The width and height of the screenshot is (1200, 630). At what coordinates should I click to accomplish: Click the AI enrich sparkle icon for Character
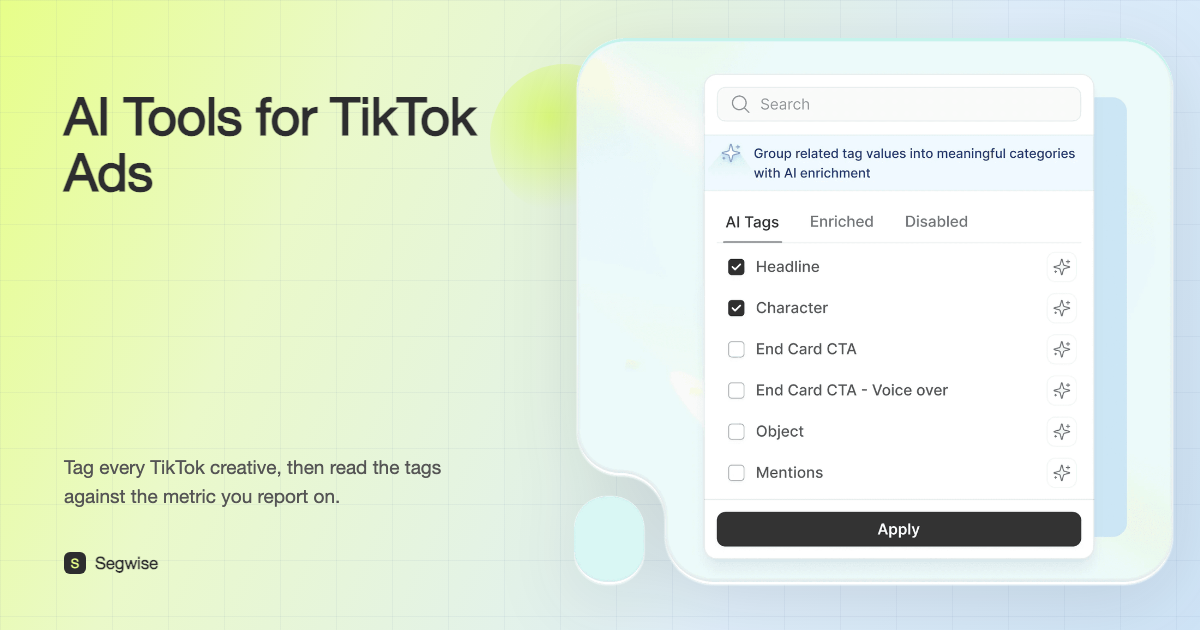point(1062,308)
